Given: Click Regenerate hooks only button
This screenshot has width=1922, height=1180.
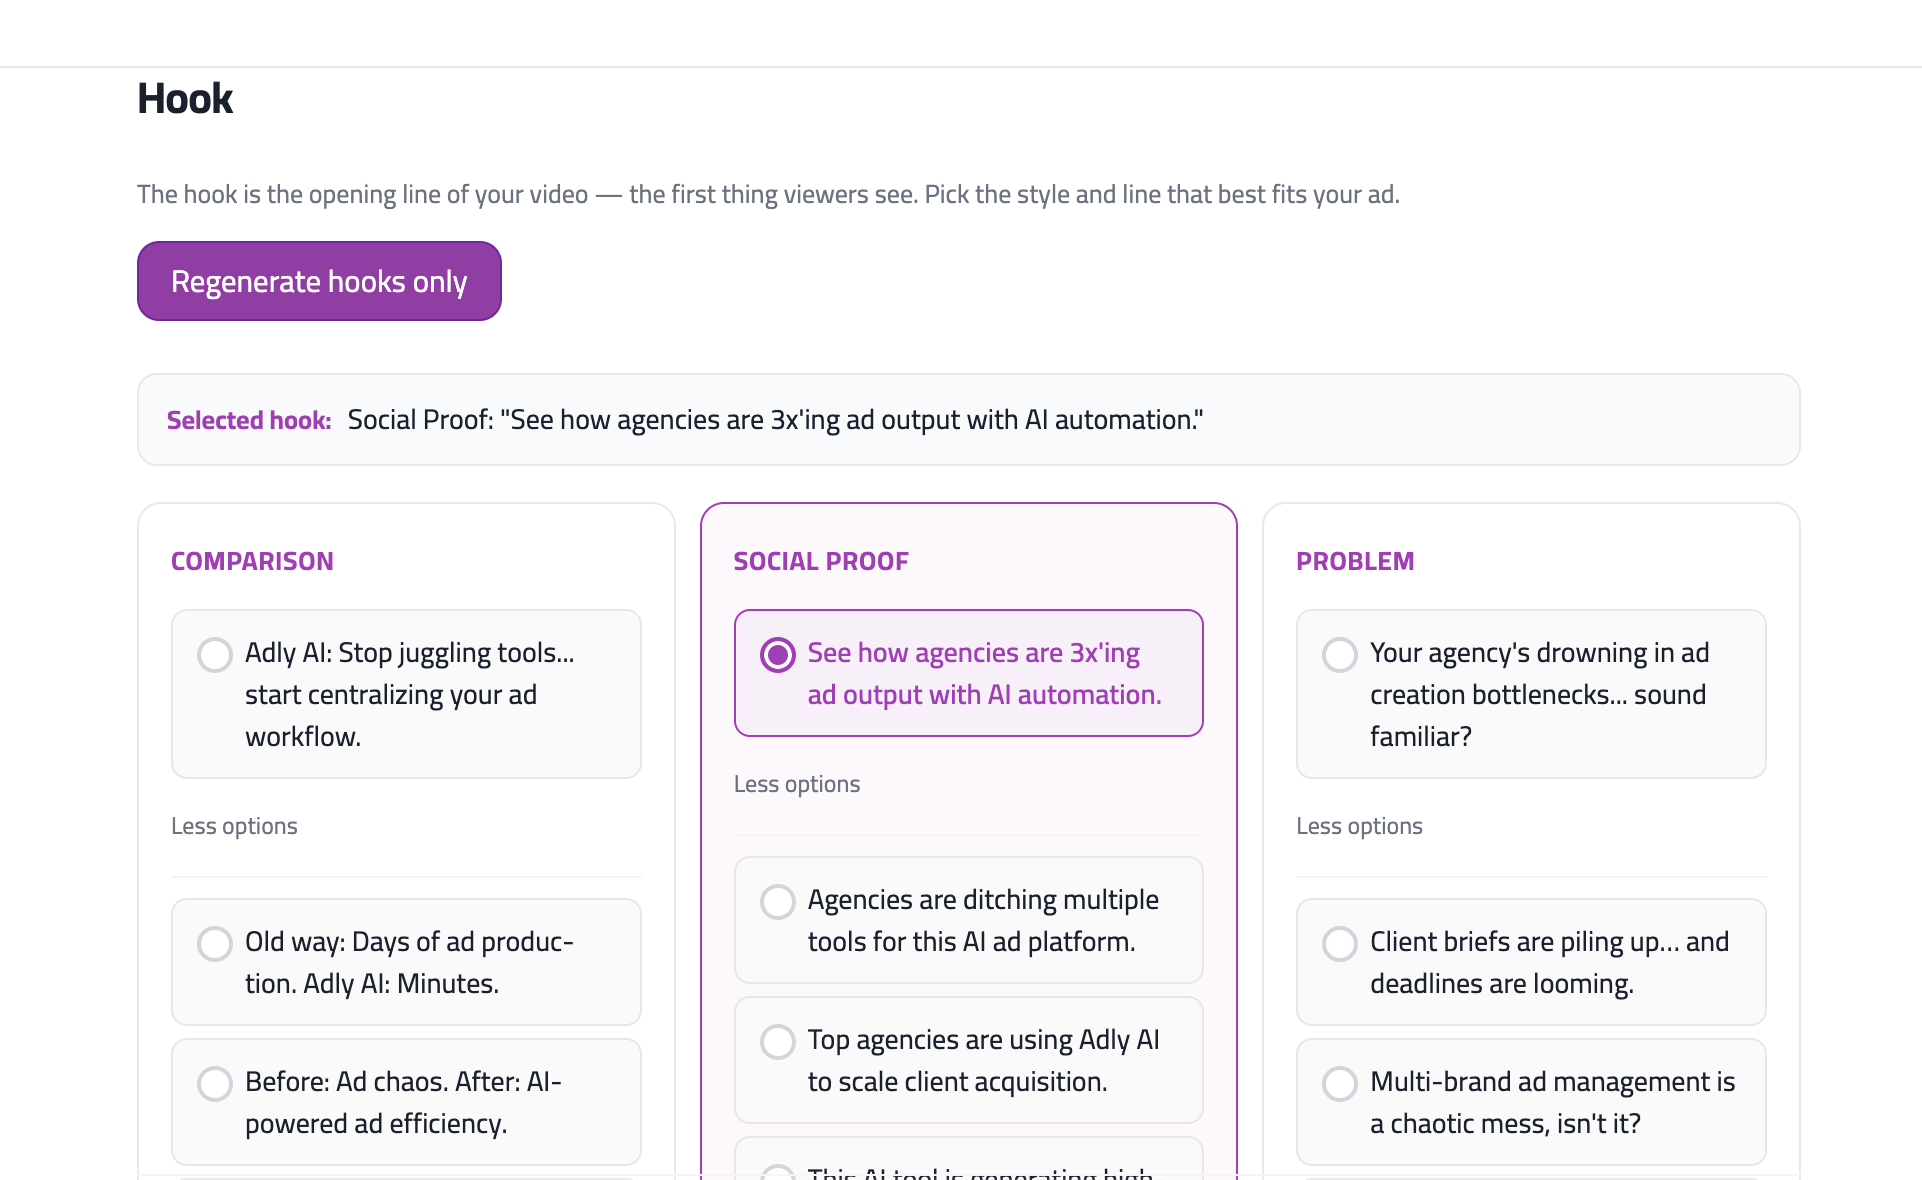Looking at the screenshot, I should tap(319, 281).
